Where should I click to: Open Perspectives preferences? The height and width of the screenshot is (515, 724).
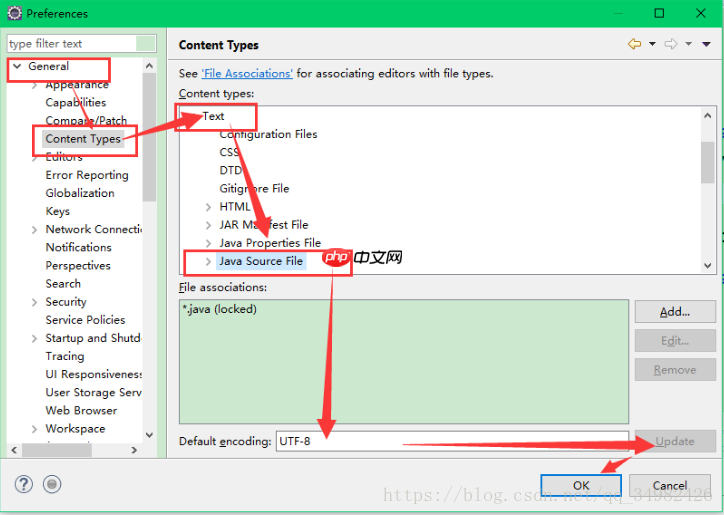coord(78,266)
